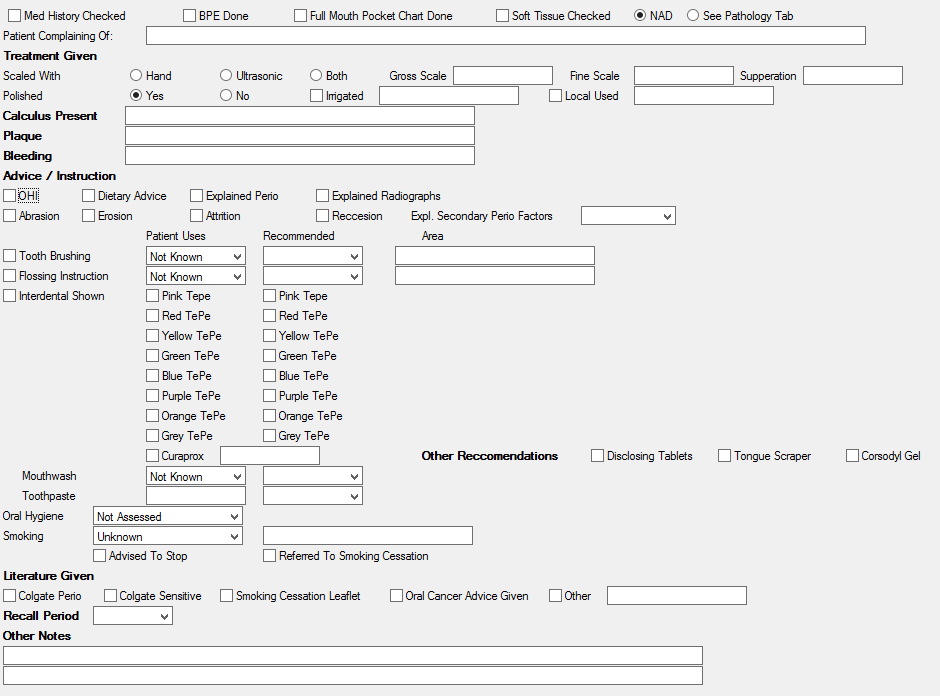The image size is (940, 696).
Task: Tick Full Mouth Pocket Chart Done
Action: (x=300, y=15)
